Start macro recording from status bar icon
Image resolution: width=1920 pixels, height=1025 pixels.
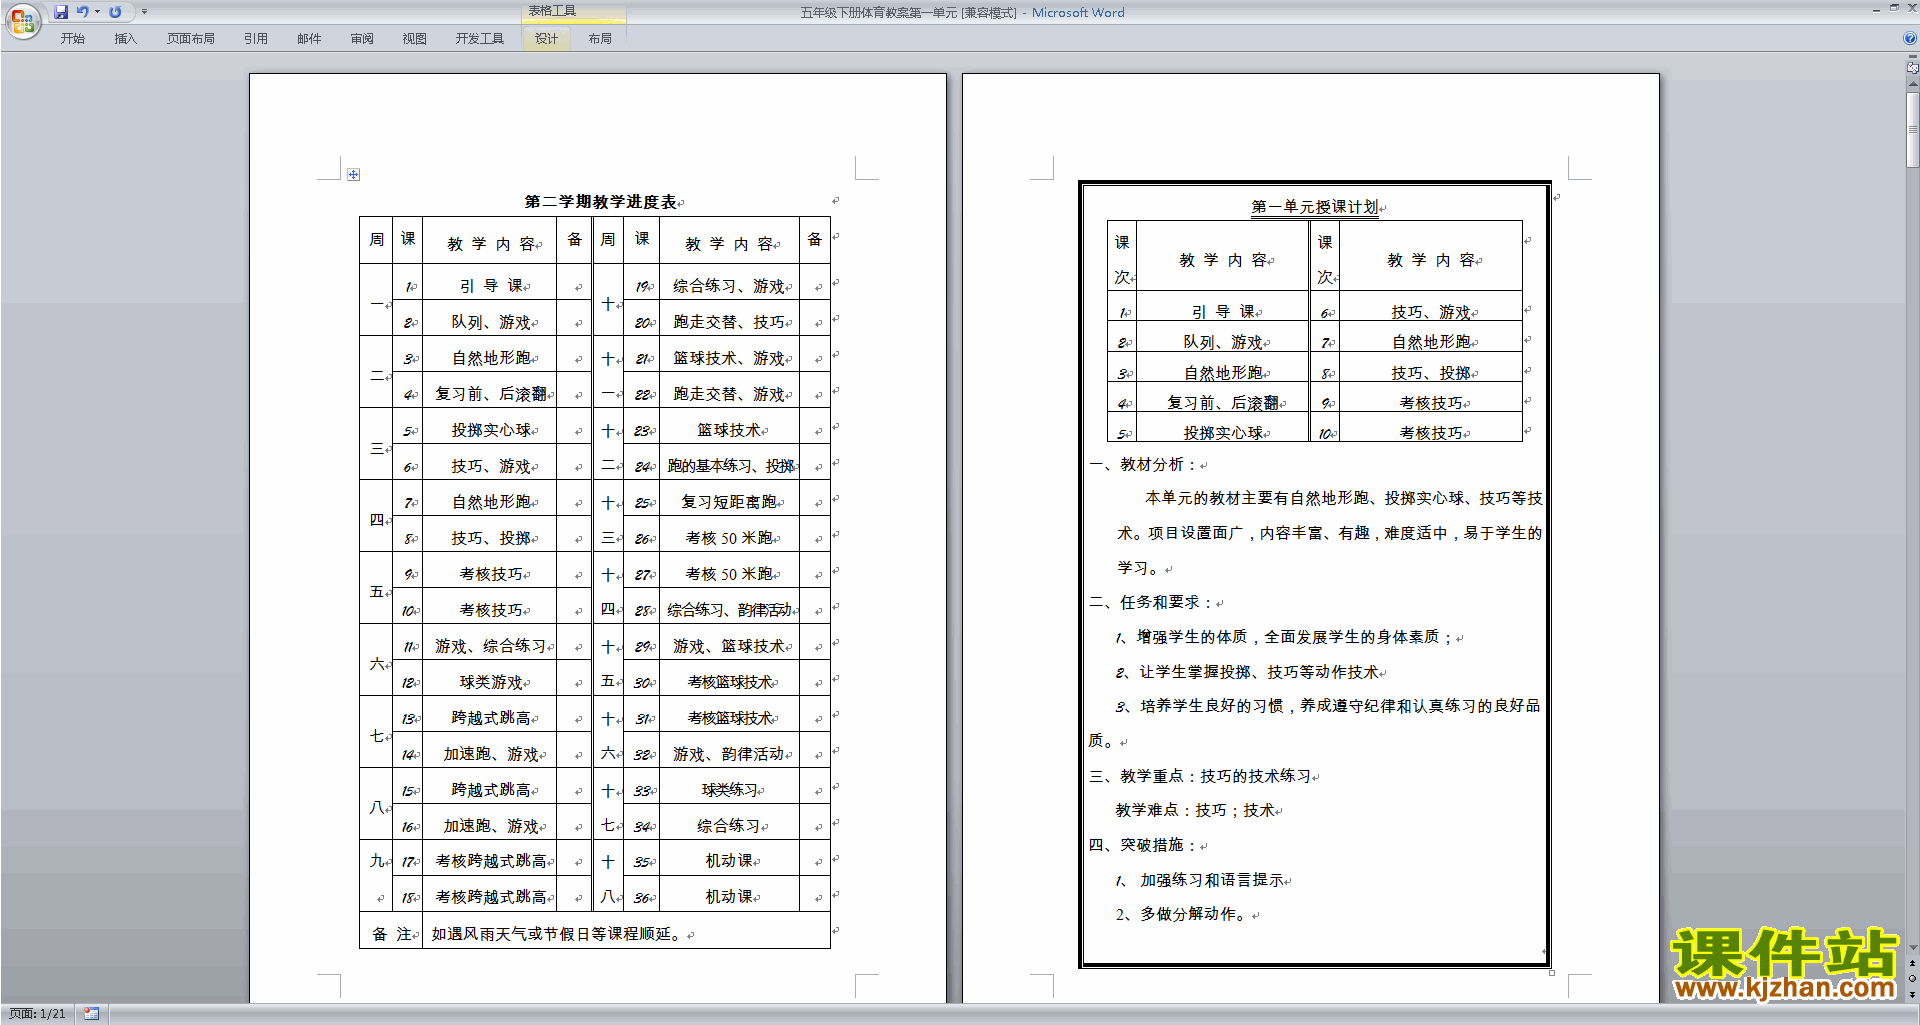91,1014
